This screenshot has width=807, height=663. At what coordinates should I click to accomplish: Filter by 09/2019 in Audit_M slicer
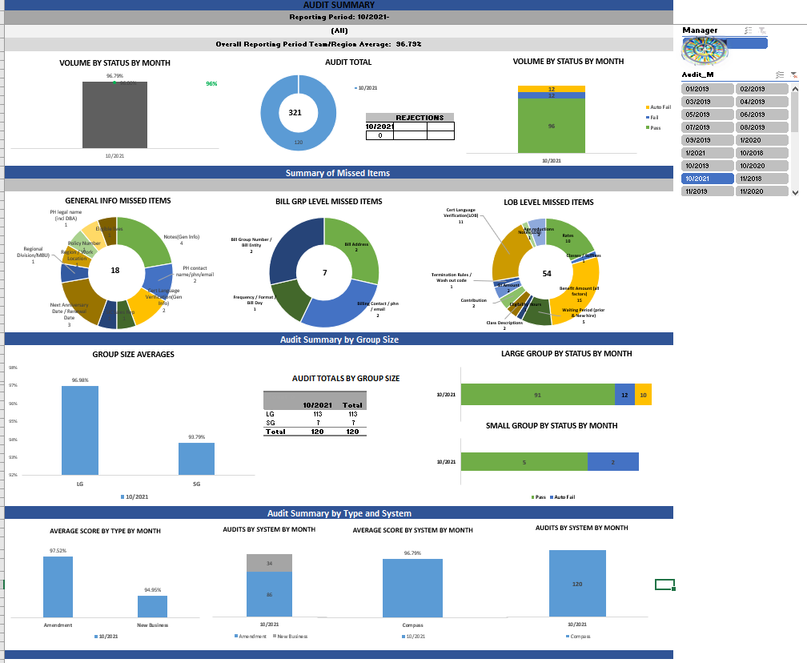707,140
